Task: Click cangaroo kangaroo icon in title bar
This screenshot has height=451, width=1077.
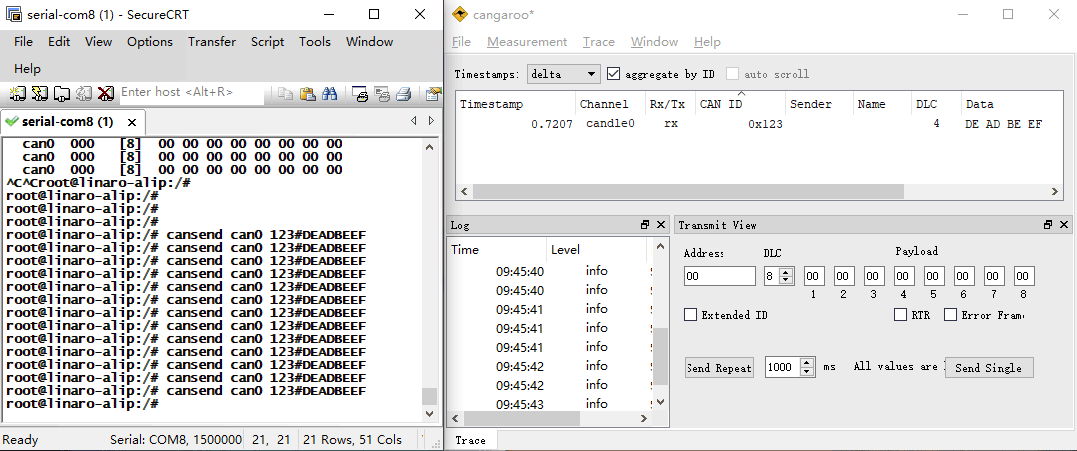Action: (460, 14)
